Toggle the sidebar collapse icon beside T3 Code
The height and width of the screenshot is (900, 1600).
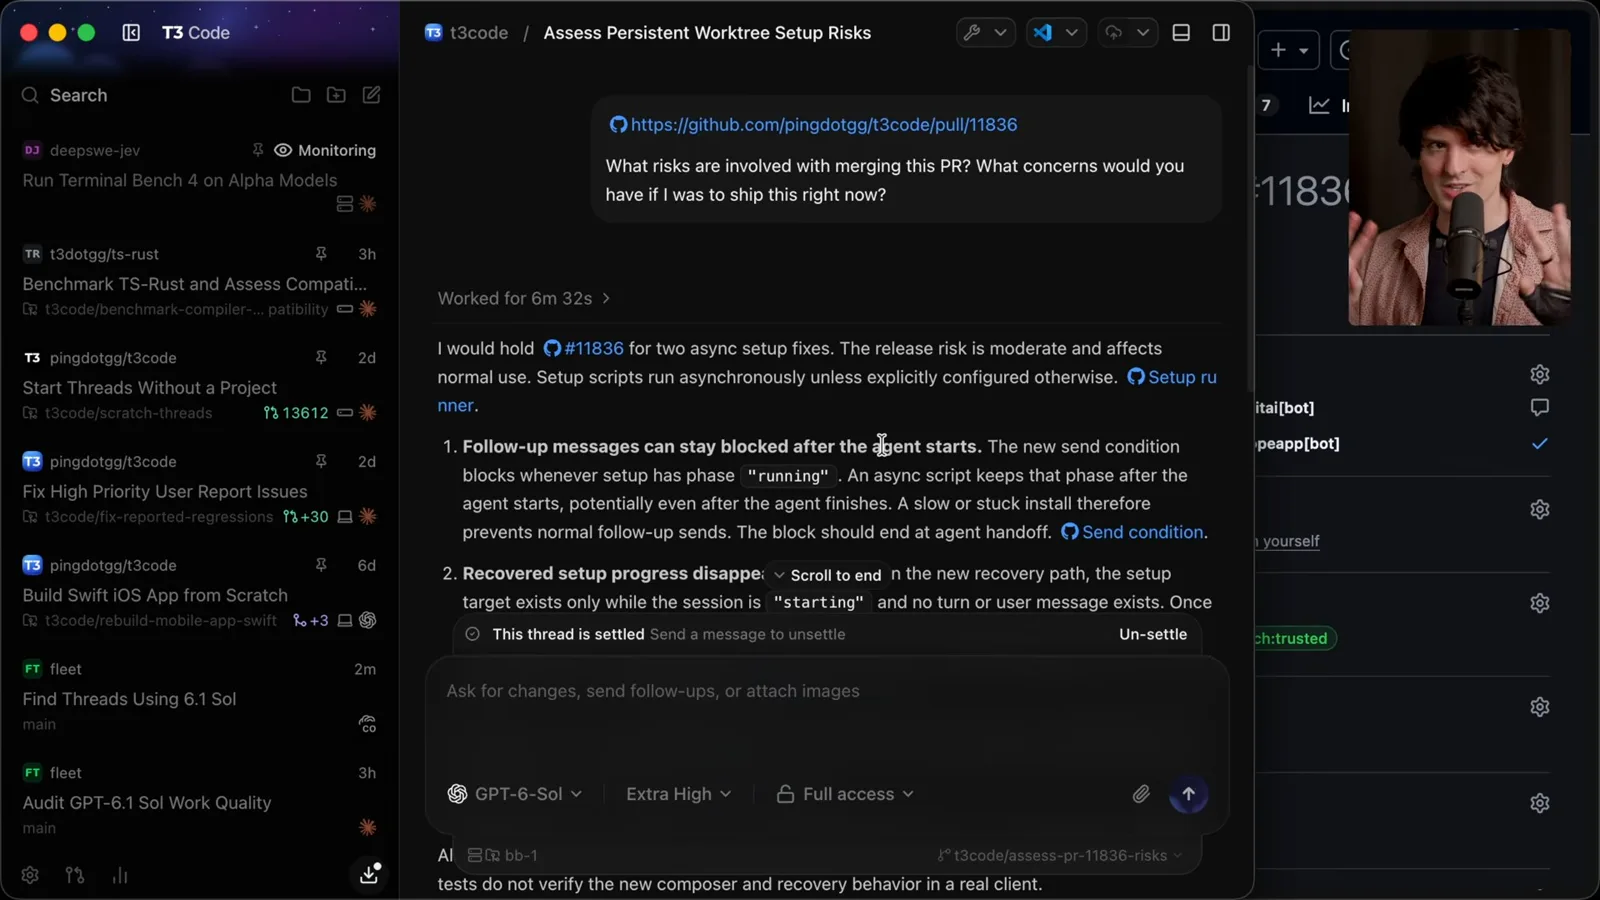(x=131, y=33)
